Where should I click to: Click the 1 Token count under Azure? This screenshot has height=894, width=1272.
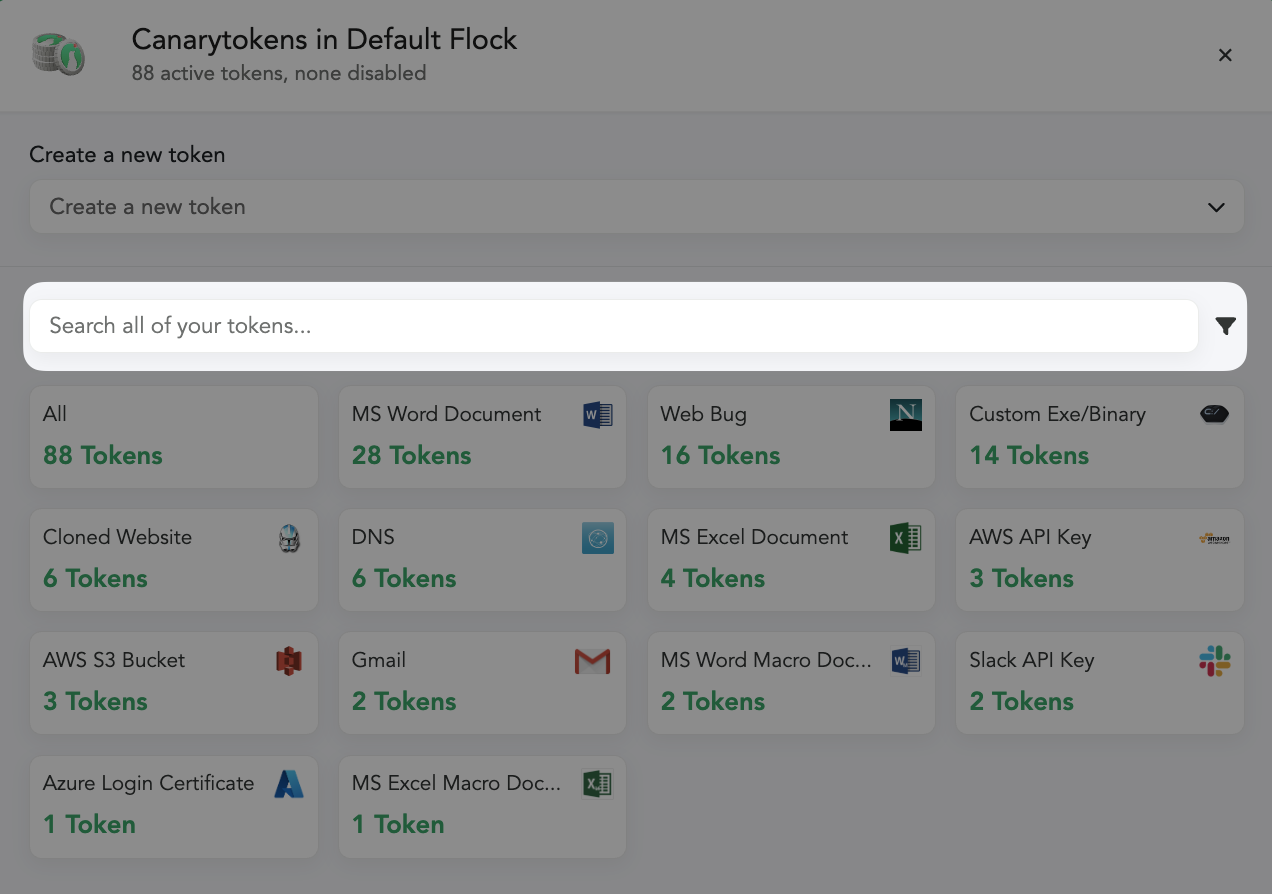[x=89, y=824]
